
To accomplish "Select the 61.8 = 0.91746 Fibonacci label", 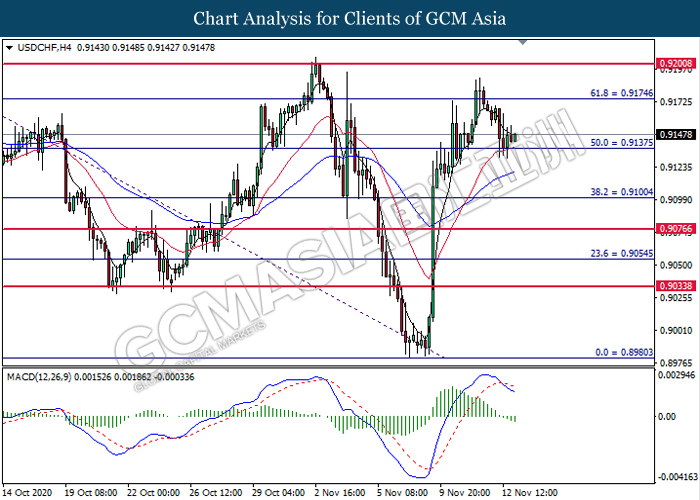I will (x=621, y=93).
